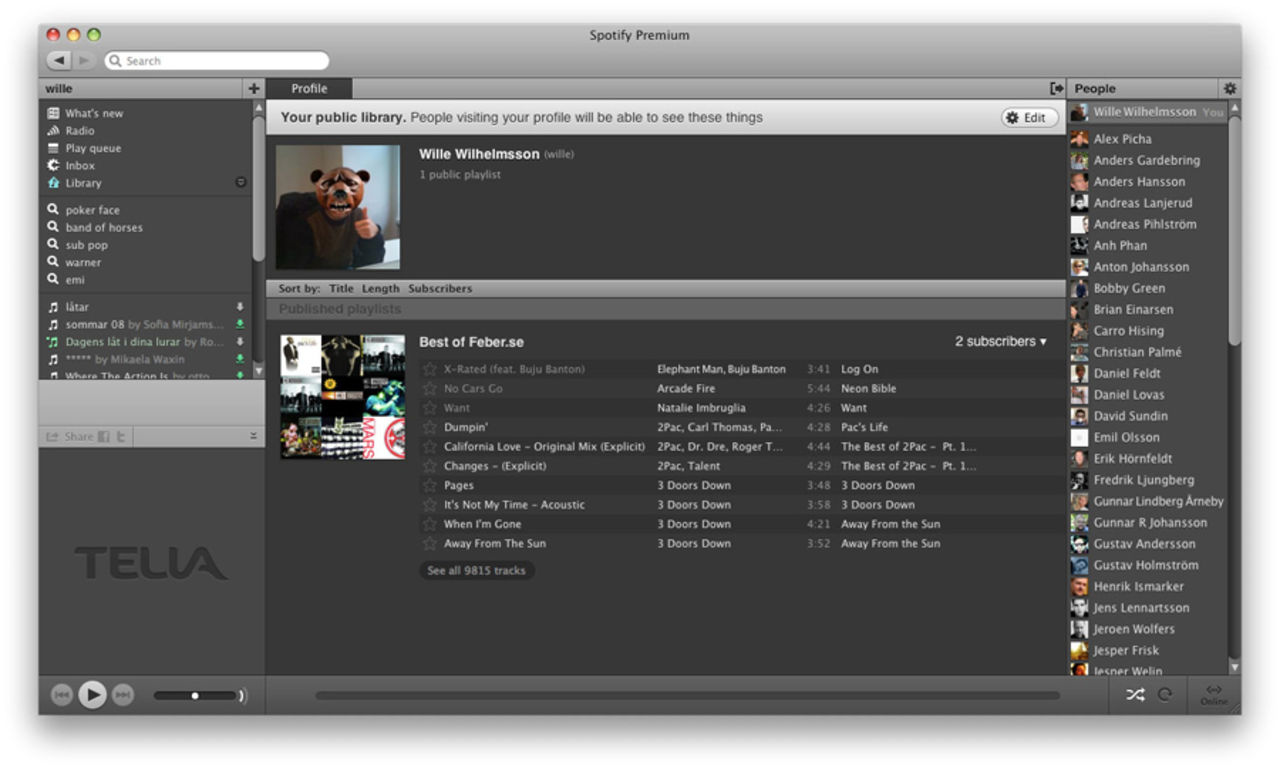The height and width of the screenshot is (768, 1280).
Task: Collapse the share panel with the chevron
Action: (253, 437)
